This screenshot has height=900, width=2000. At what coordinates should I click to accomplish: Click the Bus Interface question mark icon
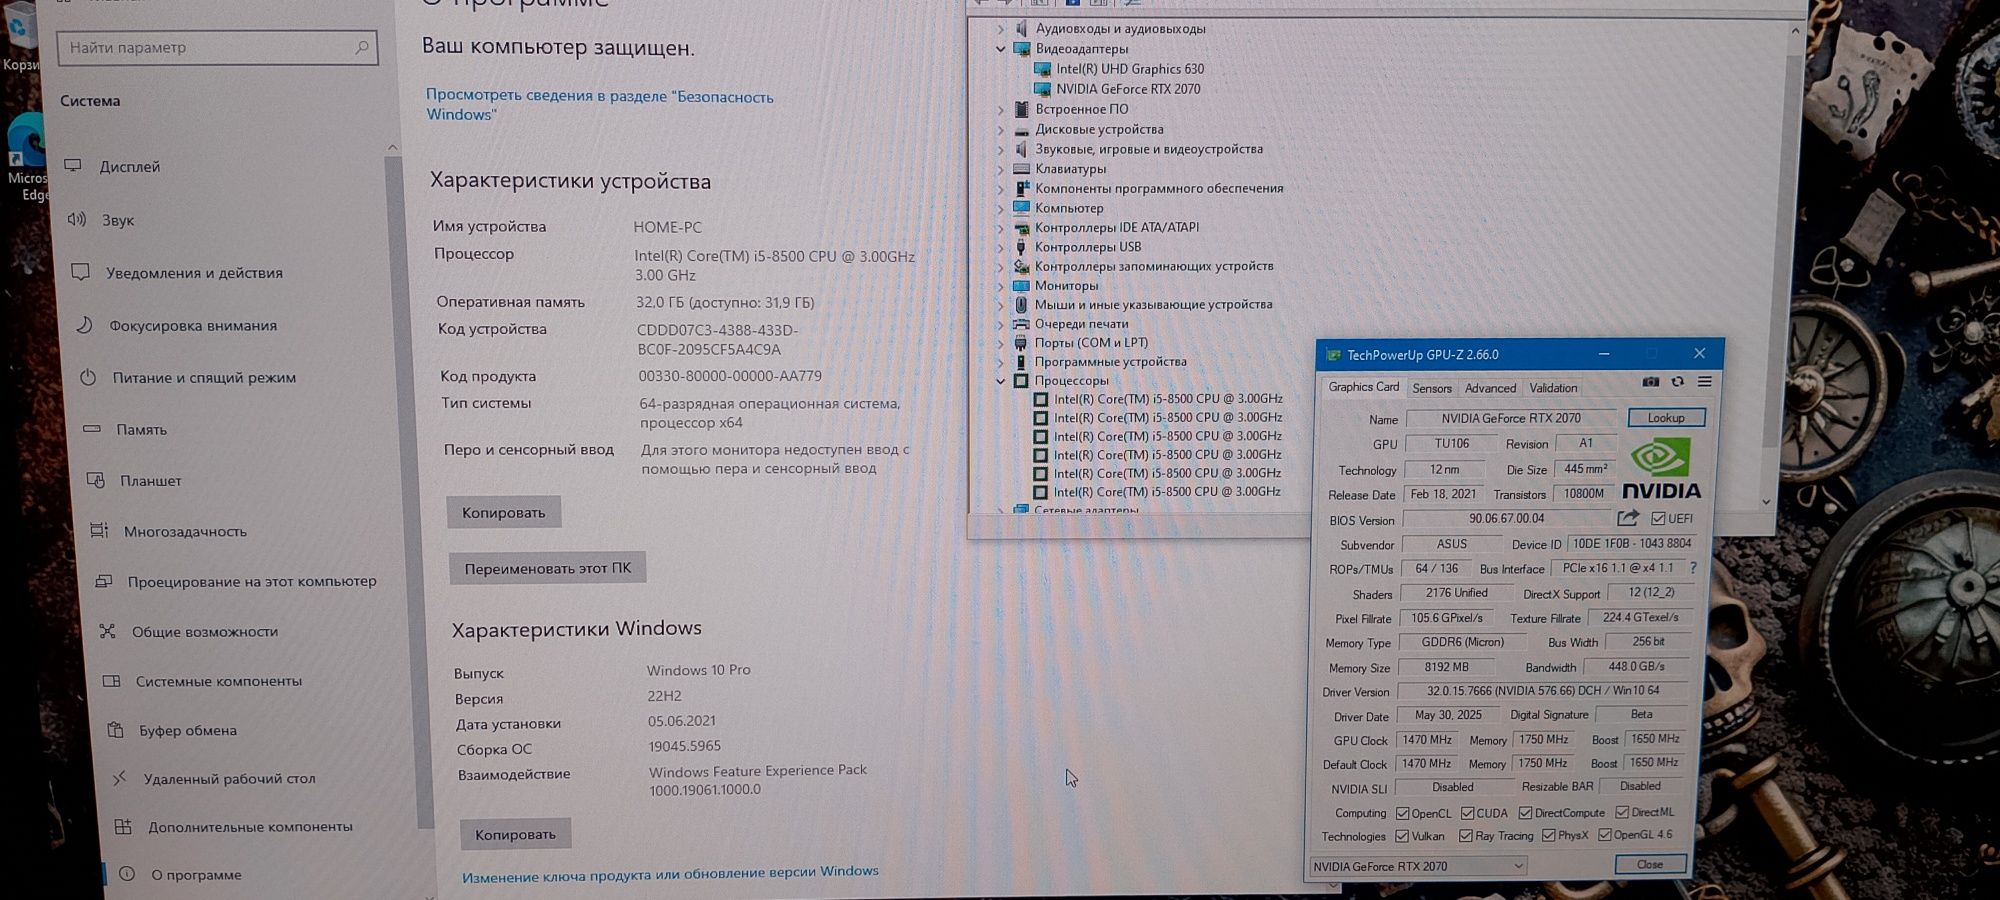pyautogui.click(x=1692, y=568)
